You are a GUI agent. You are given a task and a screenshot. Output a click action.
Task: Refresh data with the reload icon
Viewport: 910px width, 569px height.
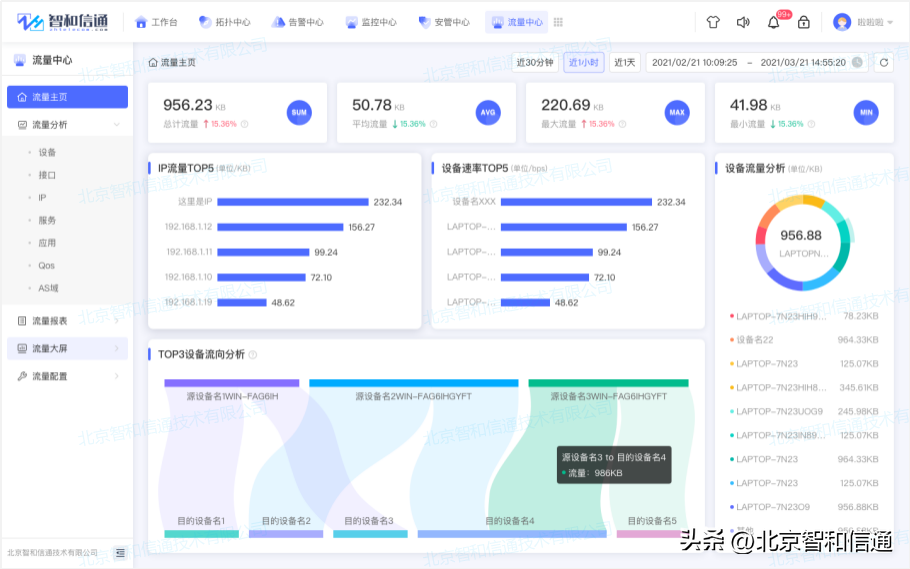coord(883,62)
